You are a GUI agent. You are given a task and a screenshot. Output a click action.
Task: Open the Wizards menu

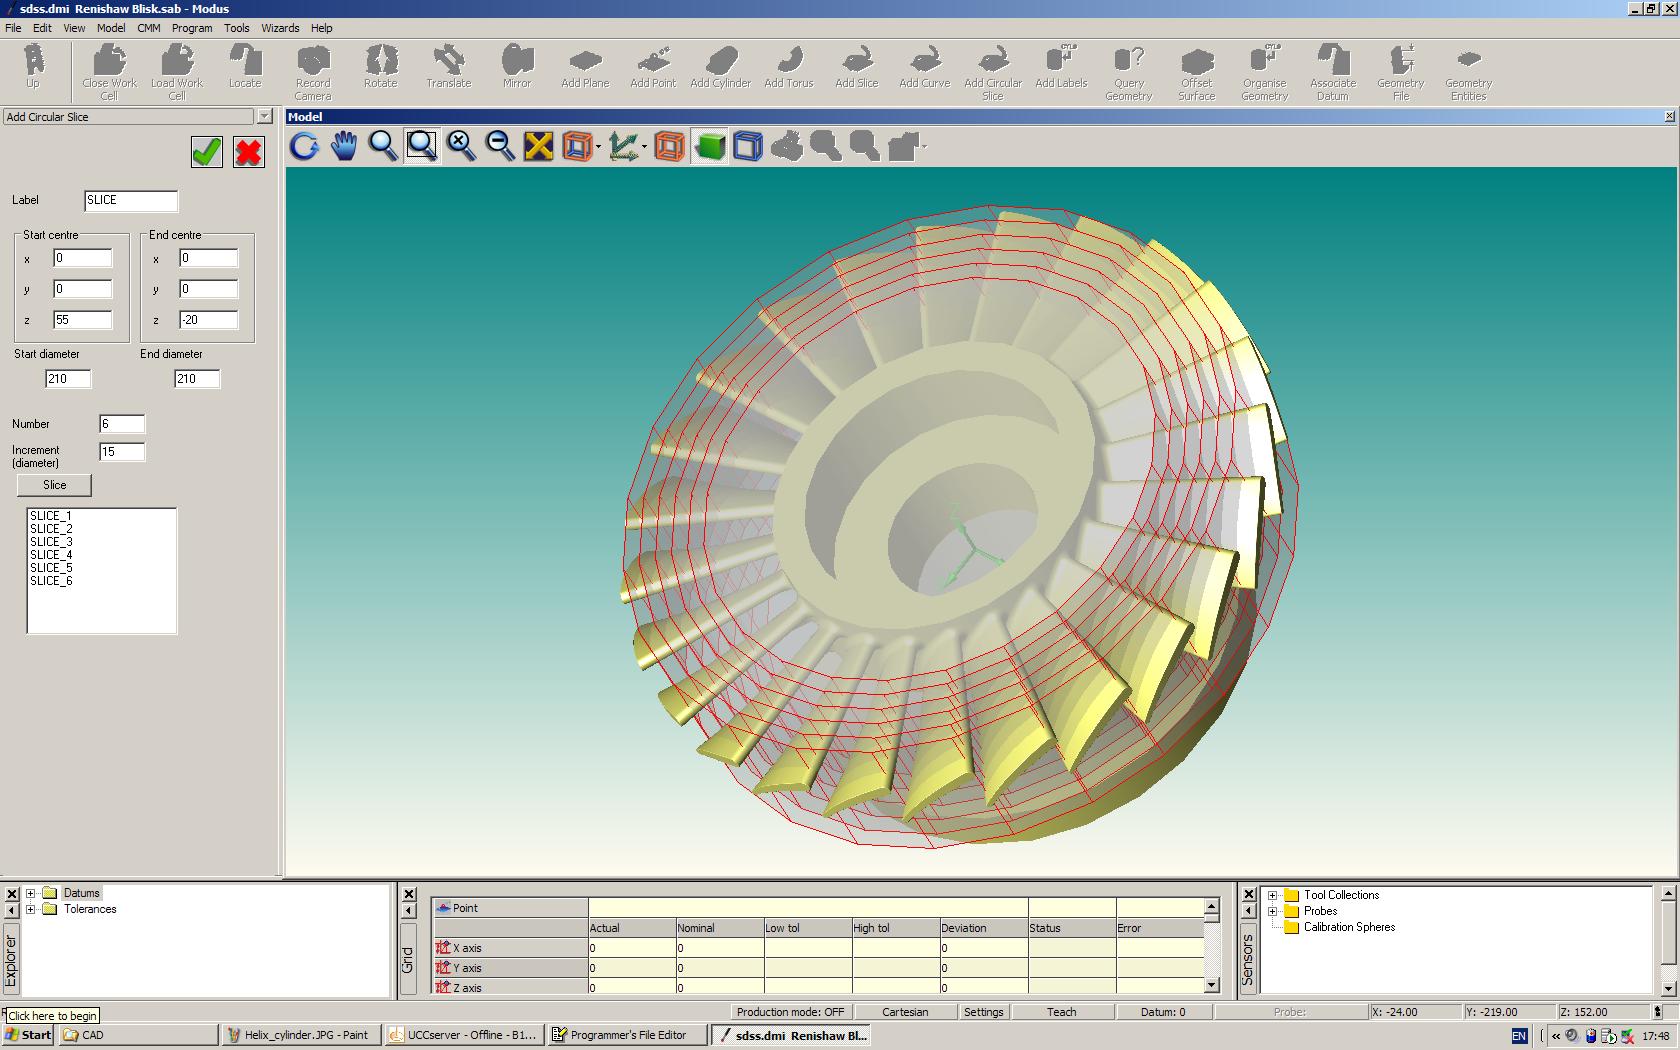coord(280,28)
